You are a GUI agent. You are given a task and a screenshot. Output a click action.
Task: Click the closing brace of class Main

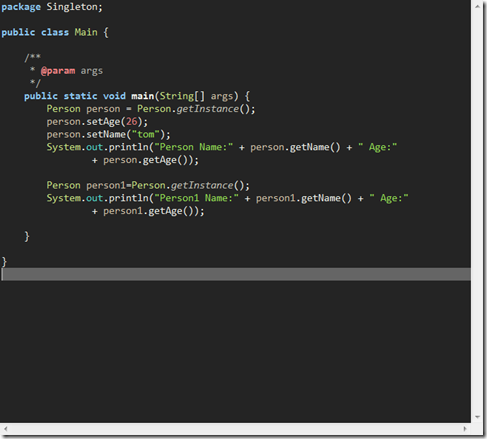click(4, 262)
